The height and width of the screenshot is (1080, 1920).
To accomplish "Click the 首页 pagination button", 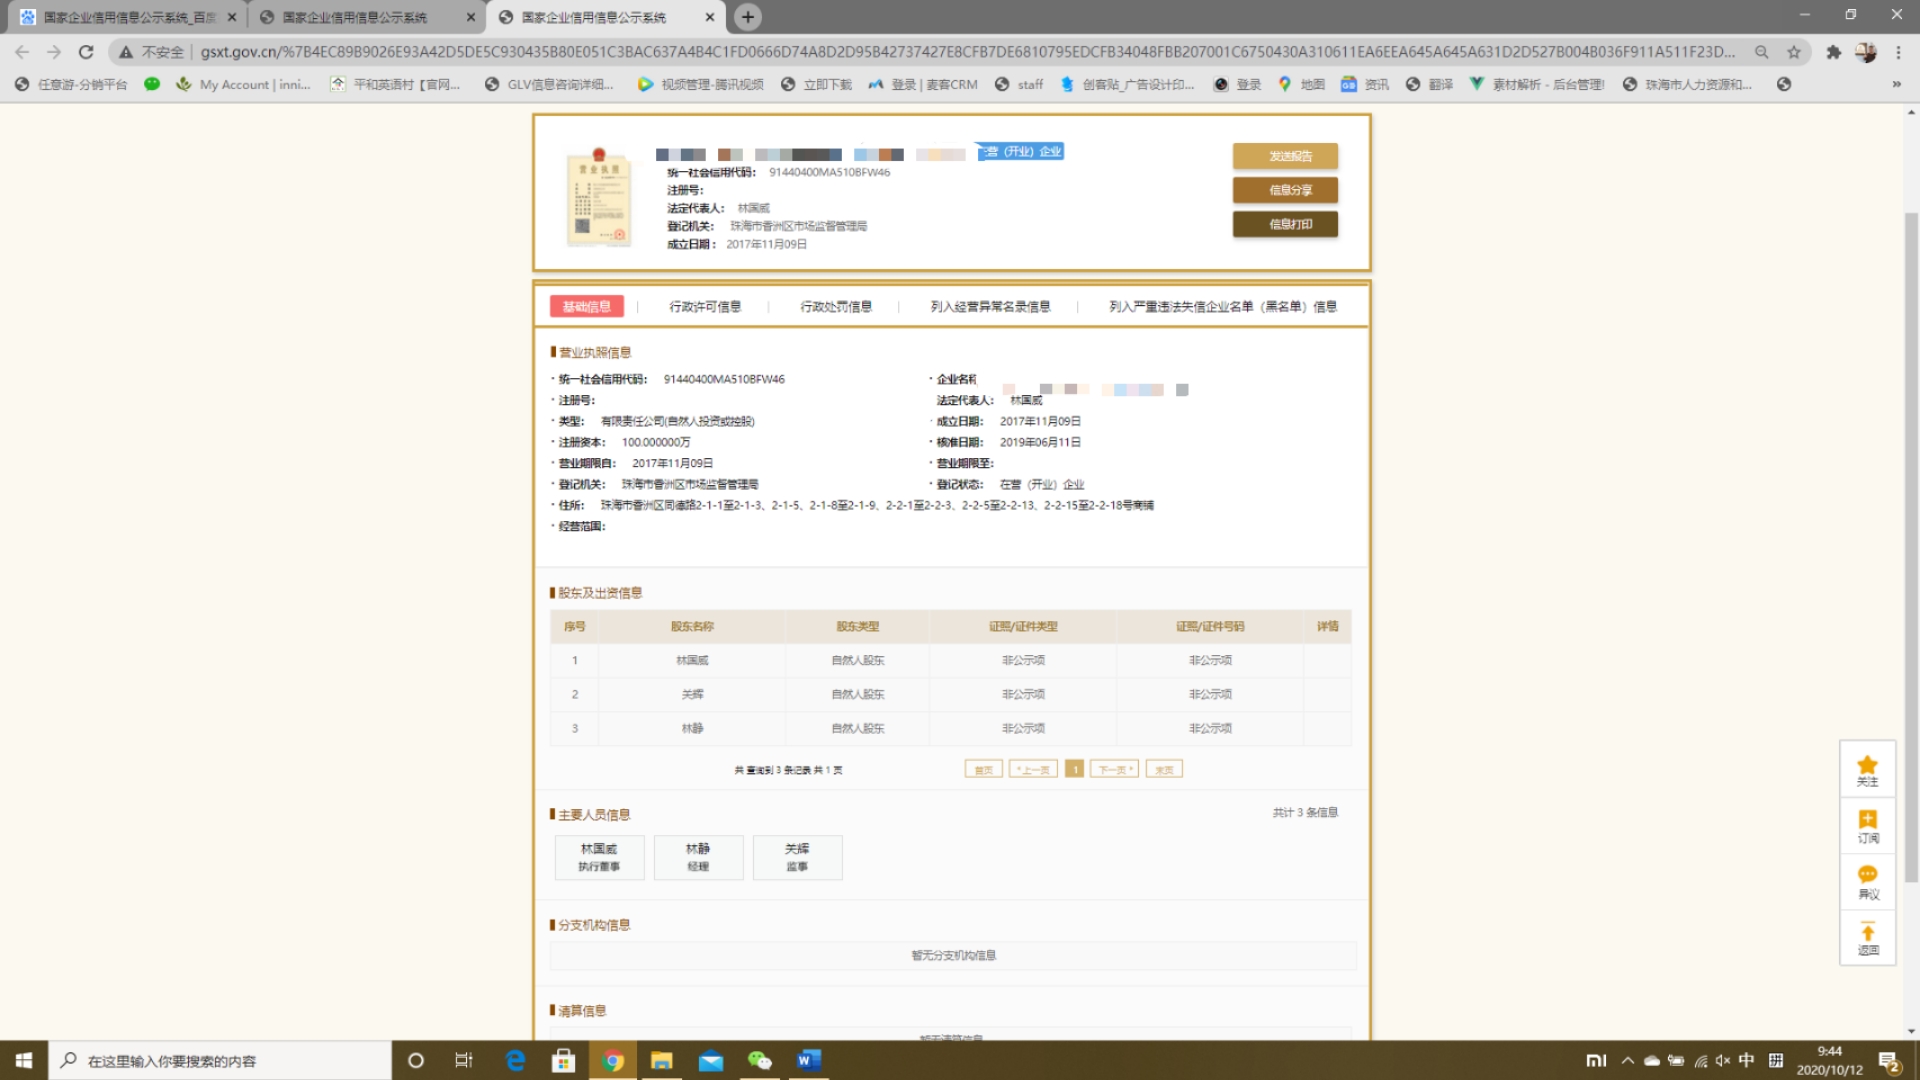I will pyautogui.click(x=984, y=769).
